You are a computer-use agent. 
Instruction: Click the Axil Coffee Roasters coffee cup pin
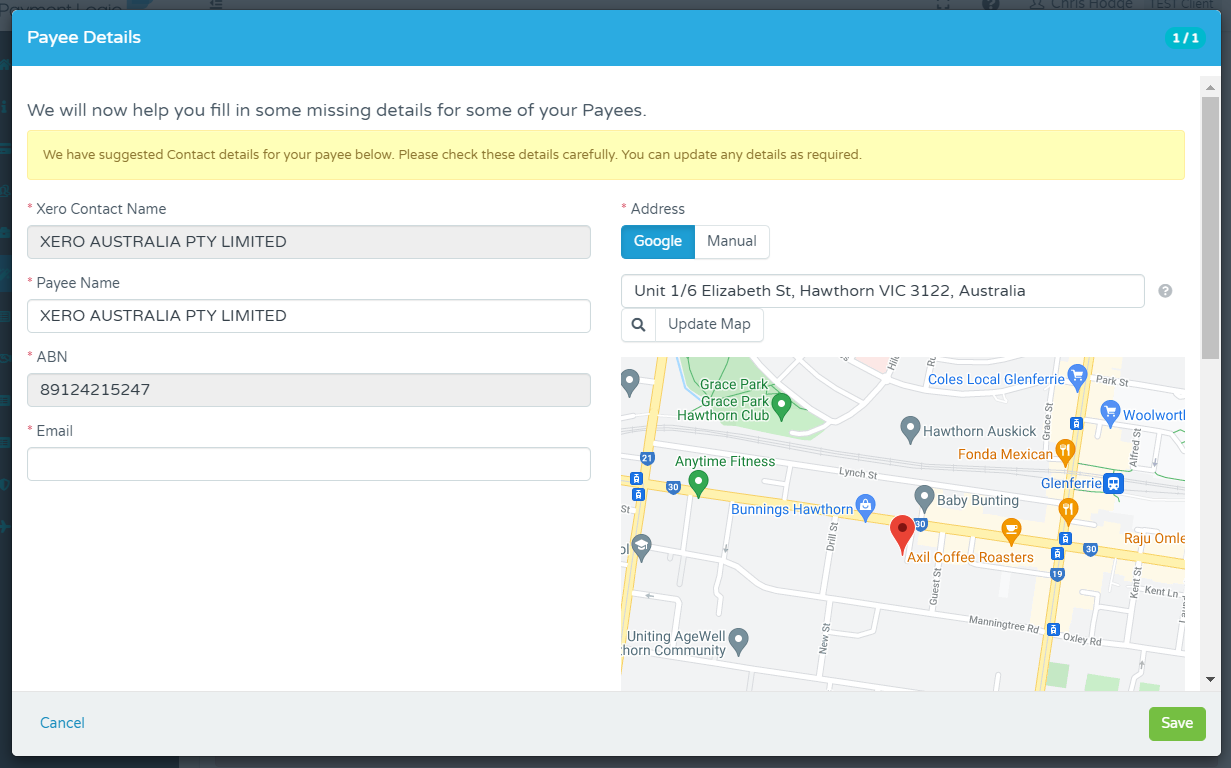[1011, 530]
